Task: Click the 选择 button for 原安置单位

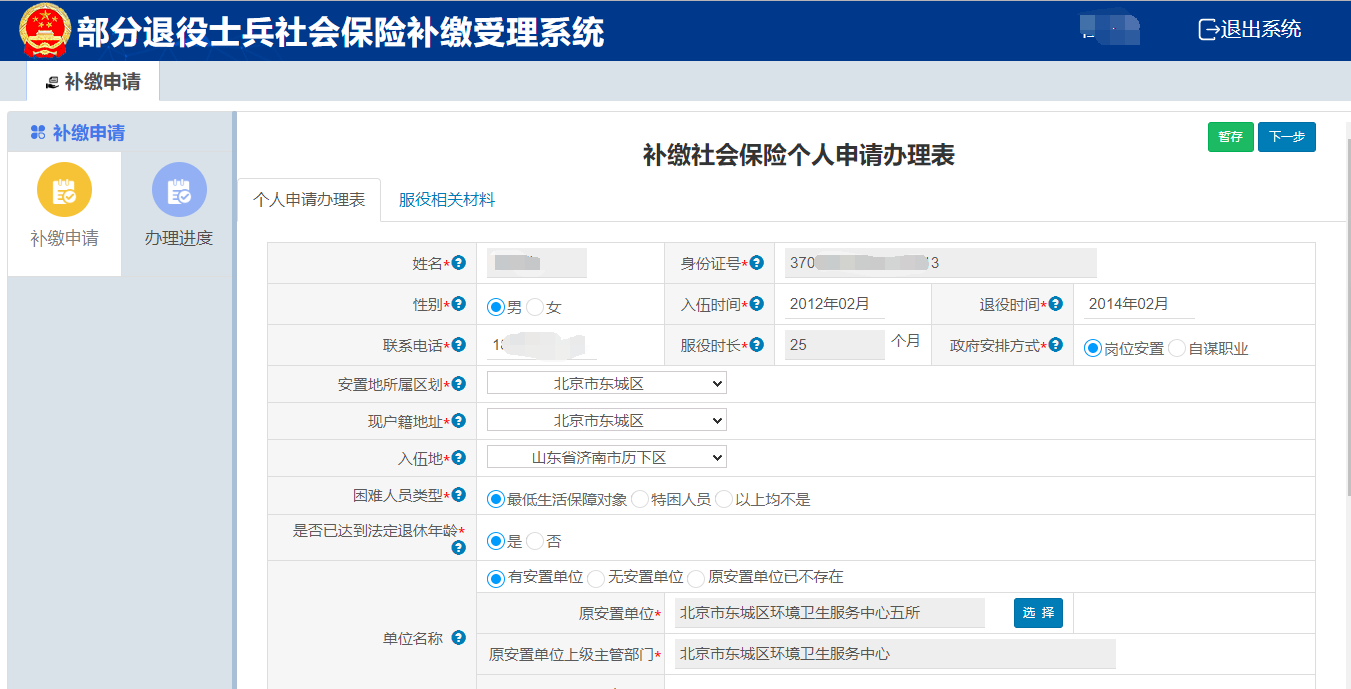Action: (1038, 612)
